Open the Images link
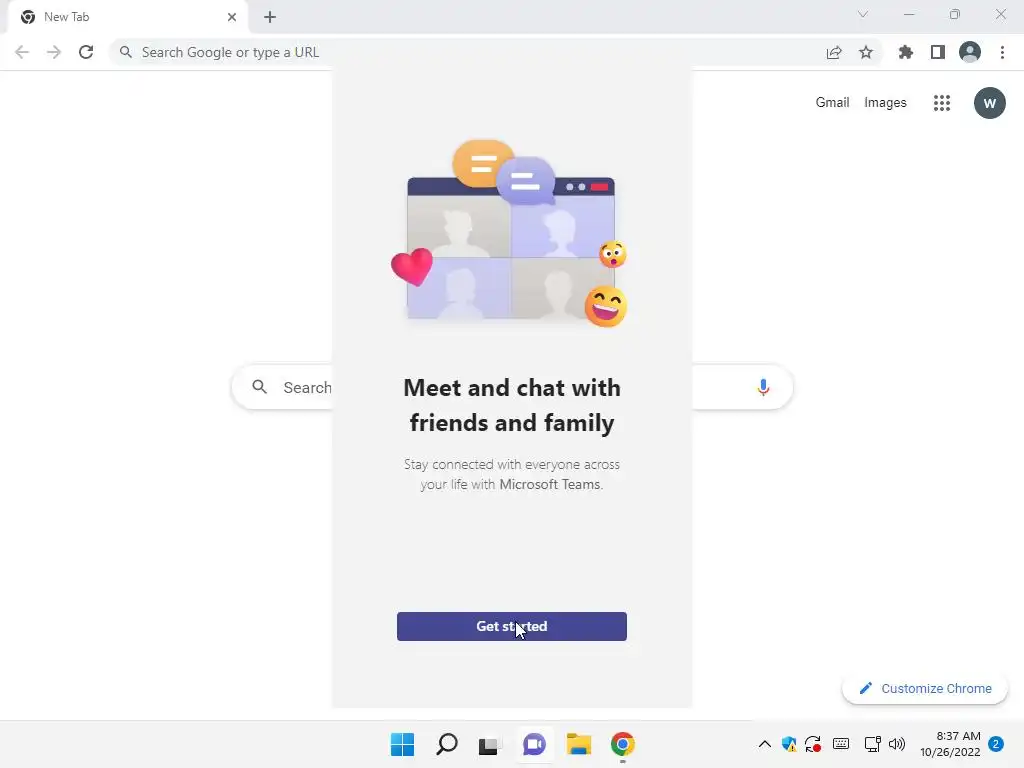 pyautogui.click(x=885, y=103)
